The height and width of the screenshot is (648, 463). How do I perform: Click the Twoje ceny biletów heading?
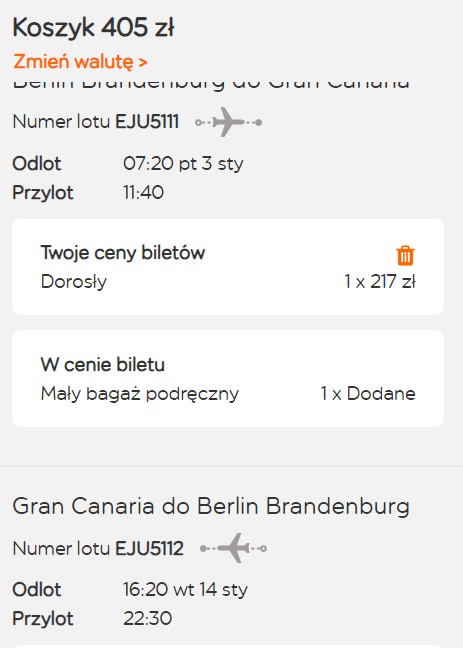click(123, 253)
